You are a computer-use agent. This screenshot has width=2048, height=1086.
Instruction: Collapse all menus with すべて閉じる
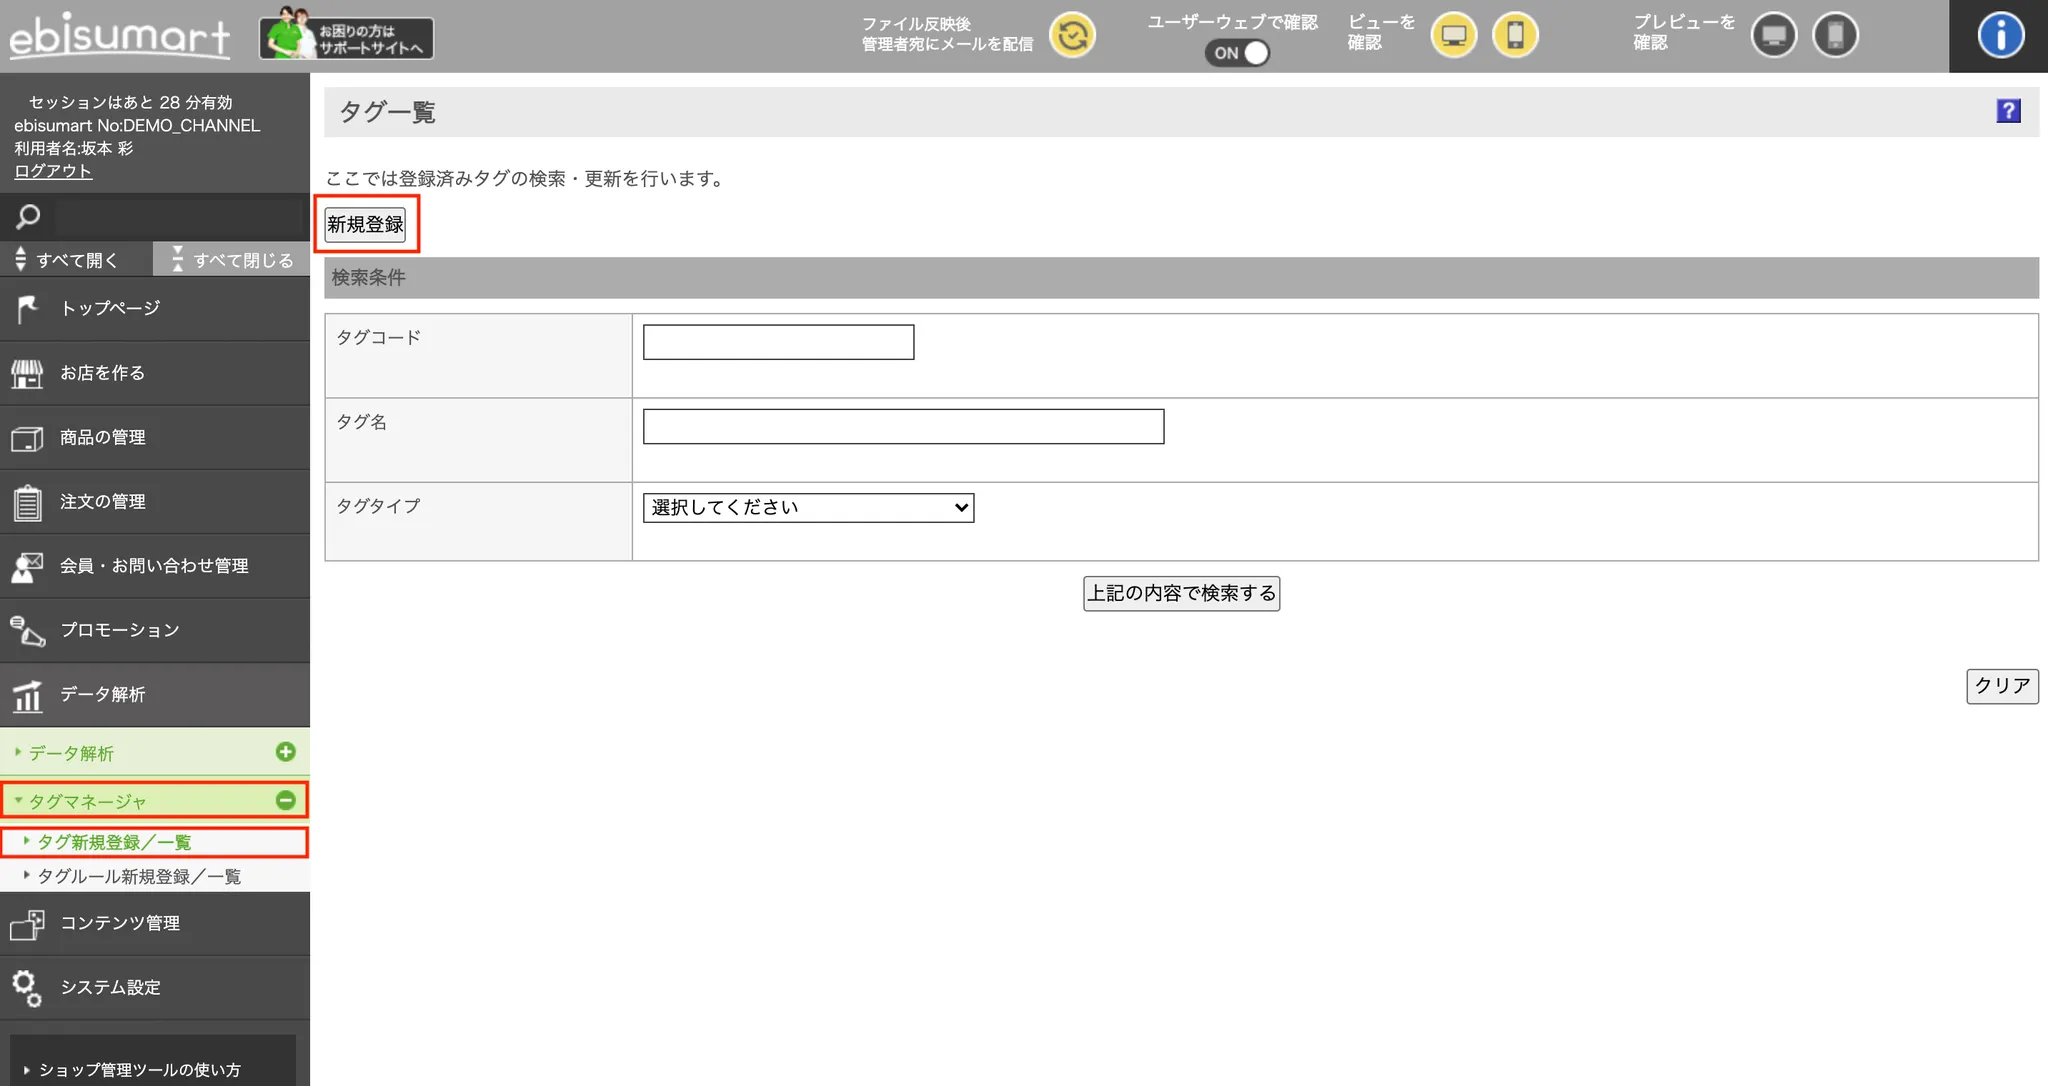pyautogui.click(x=232, y=260)
